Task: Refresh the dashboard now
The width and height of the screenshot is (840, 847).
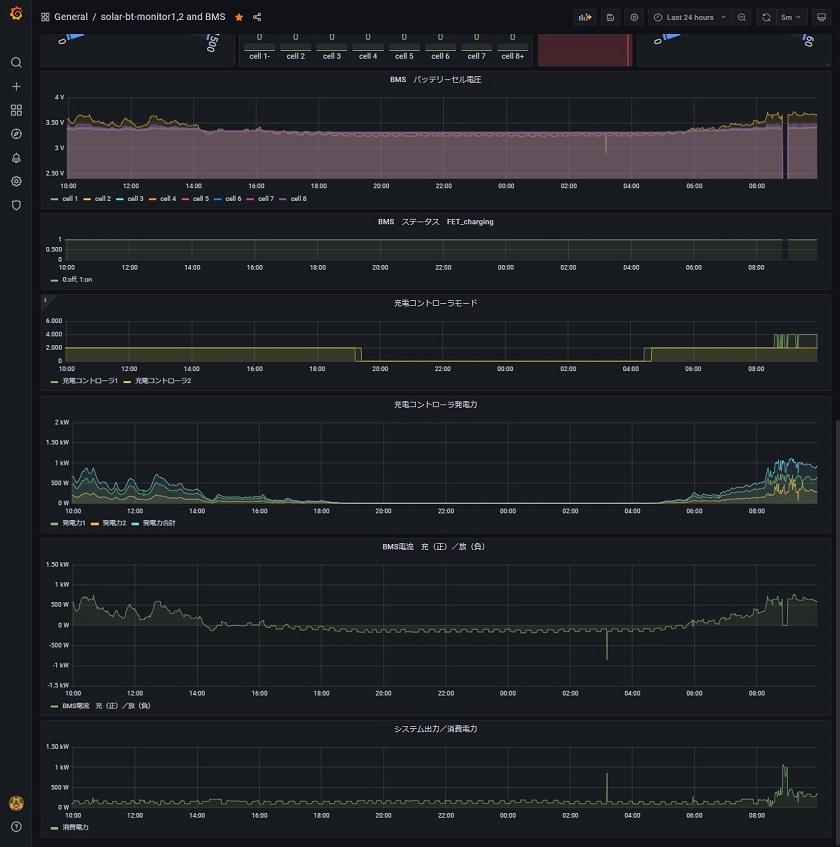Action: [x=766, y=17]
